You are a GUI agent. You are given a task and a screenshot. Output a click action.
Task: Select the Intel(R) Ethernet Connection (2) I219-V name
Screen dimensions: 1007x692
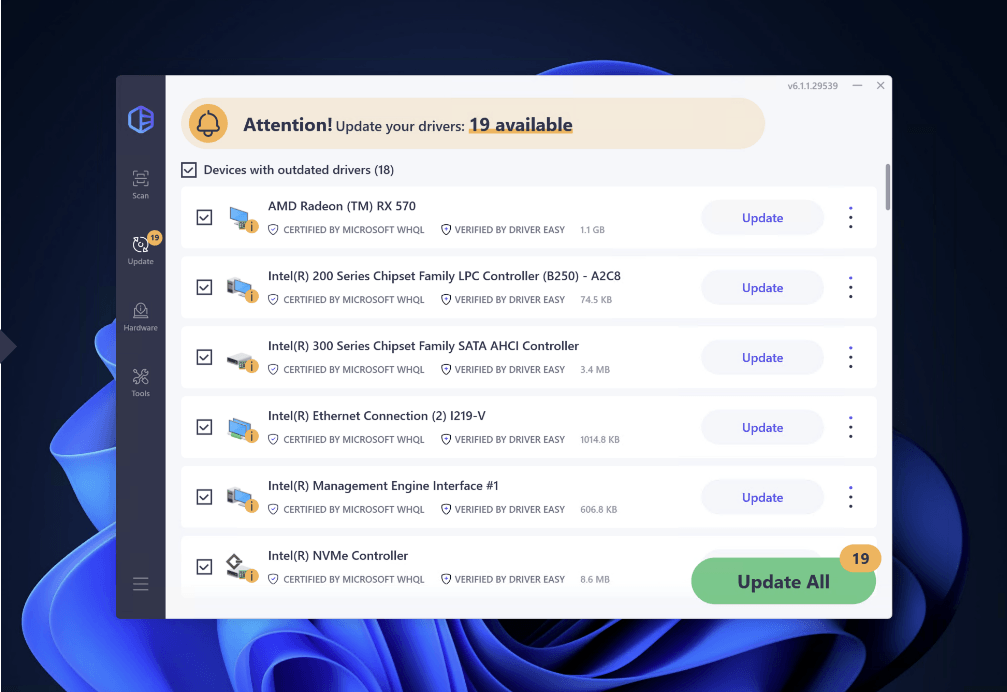pos(376,416)
